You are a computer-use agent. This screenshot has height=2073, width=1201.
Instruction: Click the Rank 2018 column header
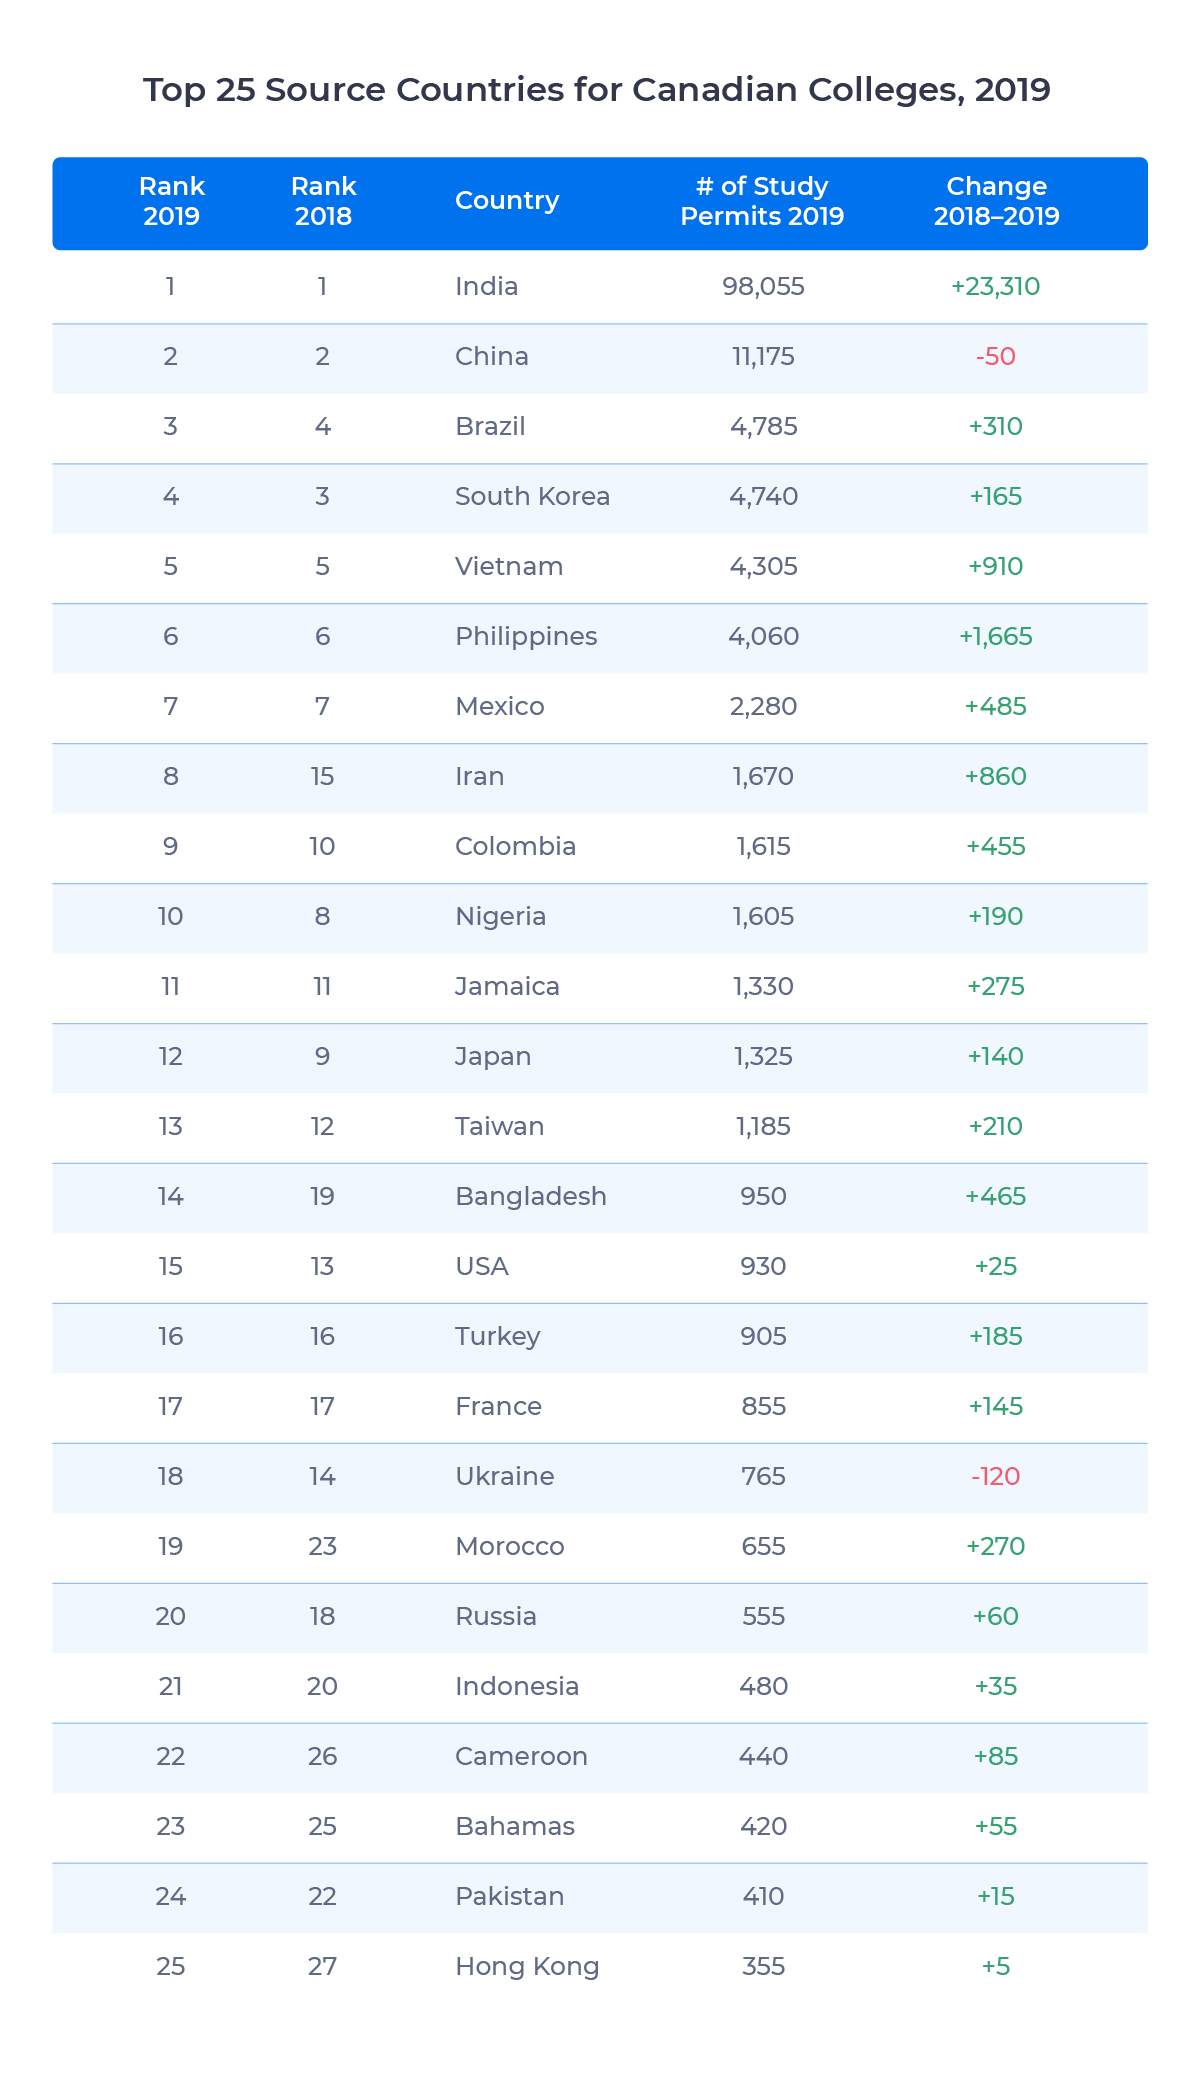[x=323, y=201]
